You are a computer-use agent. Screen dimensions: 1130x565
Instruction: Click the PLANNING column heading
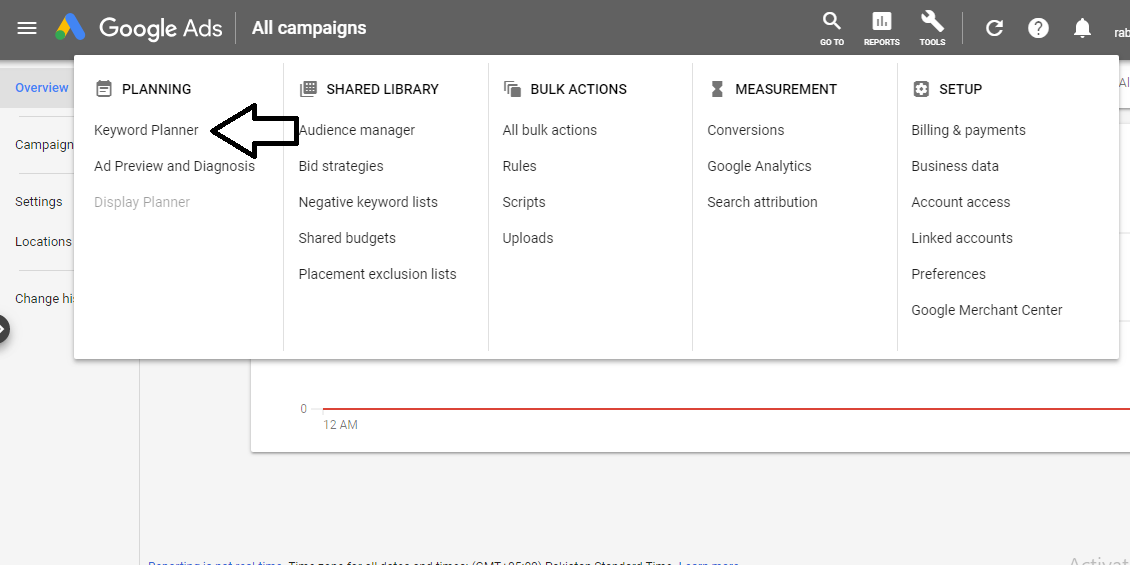[x=156, y=89]
